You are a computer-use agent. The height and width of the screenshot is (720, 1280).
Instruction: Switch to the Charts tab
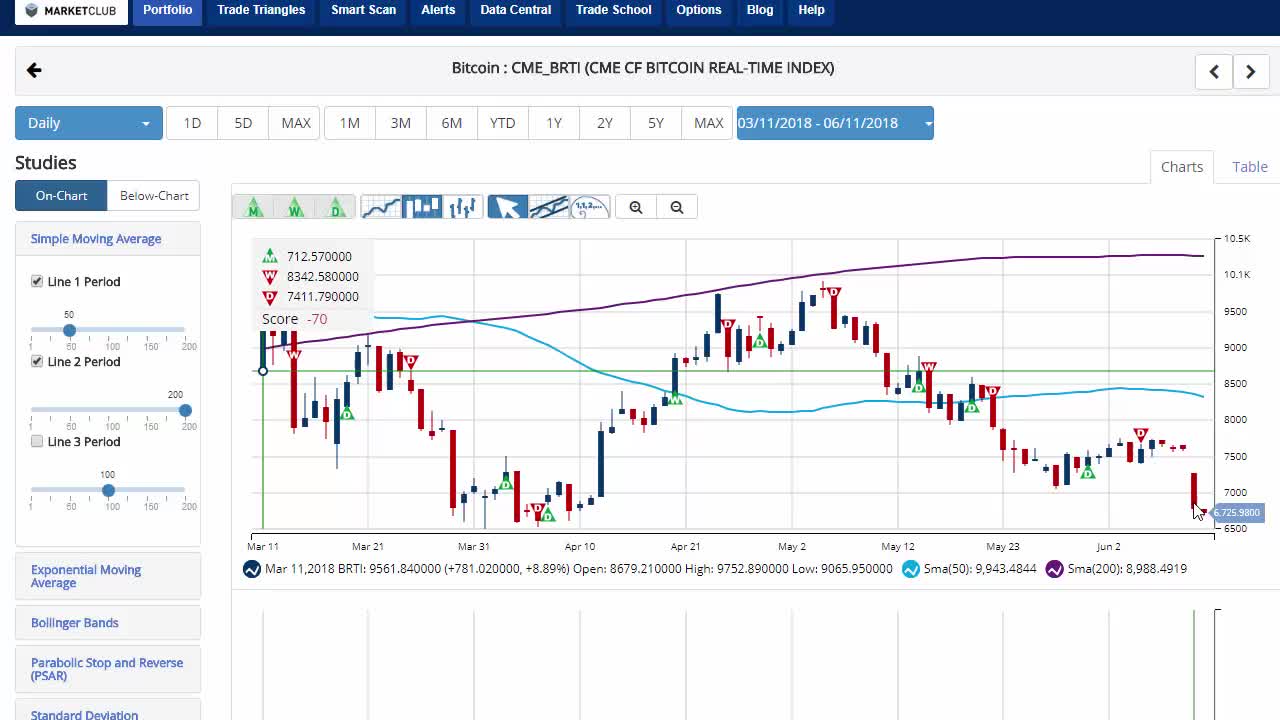(1182, 167)
